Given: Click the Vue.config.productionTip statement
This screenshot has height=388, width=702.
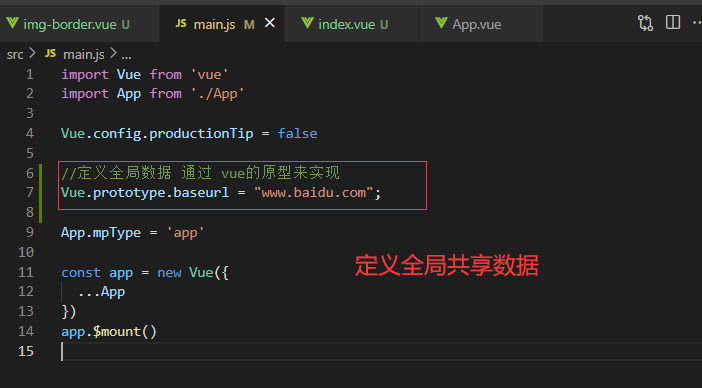Looking at the screenshot, I should 157,133.
